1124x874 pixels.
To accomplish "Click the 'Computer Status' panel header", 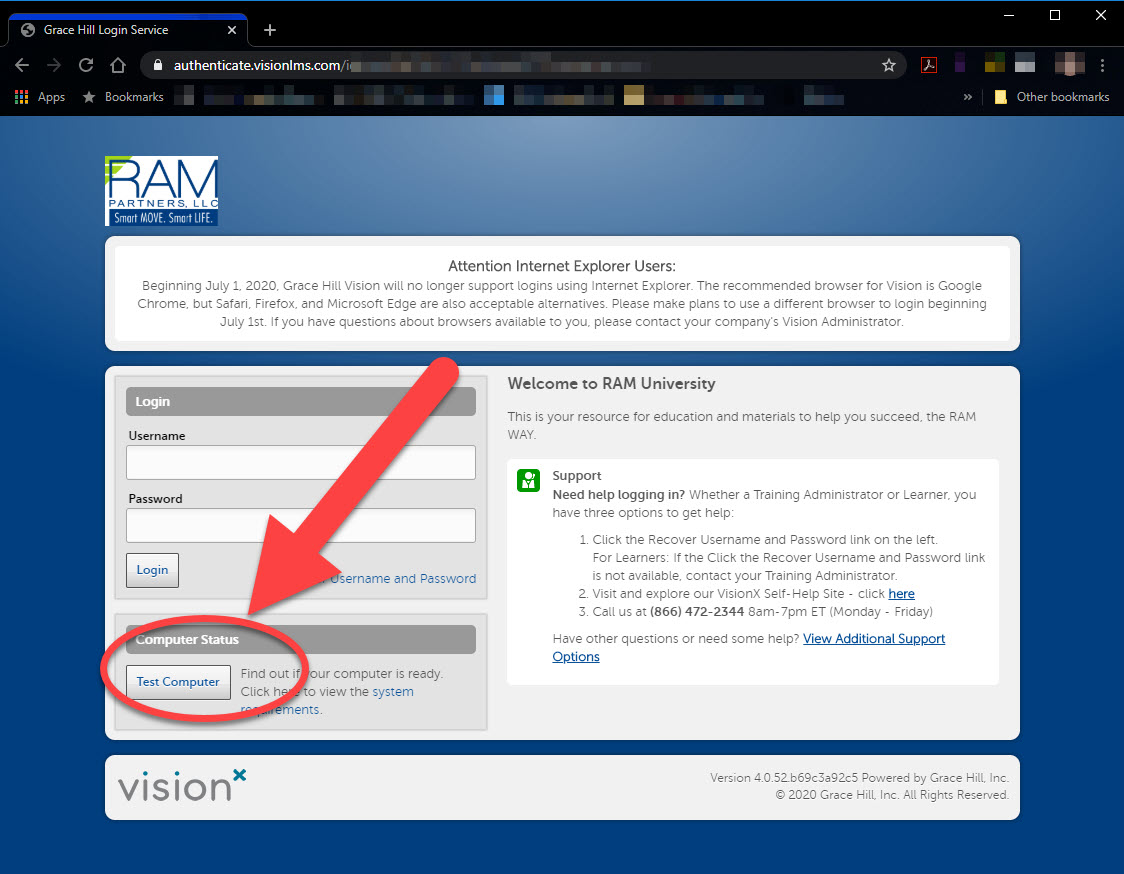I will coord(301,640).
